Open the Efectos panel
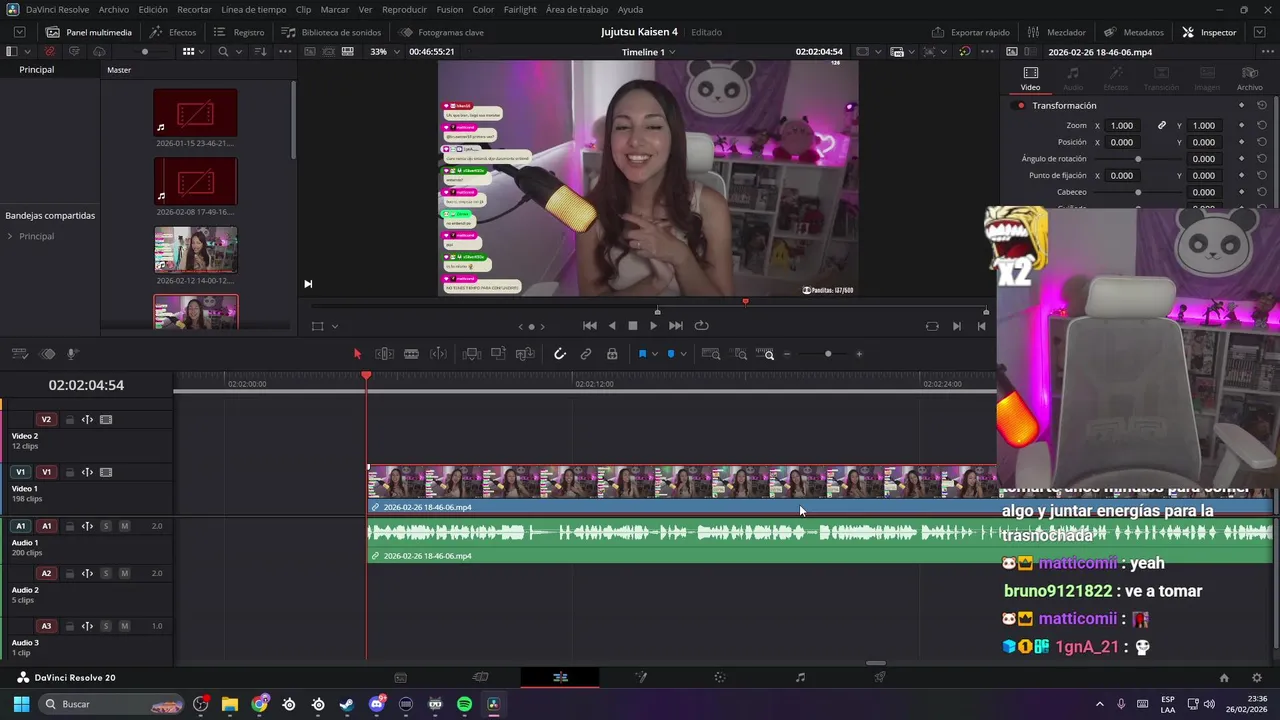Image resolution: width=1280 pixels, height=720 pixels. point(173,32)
